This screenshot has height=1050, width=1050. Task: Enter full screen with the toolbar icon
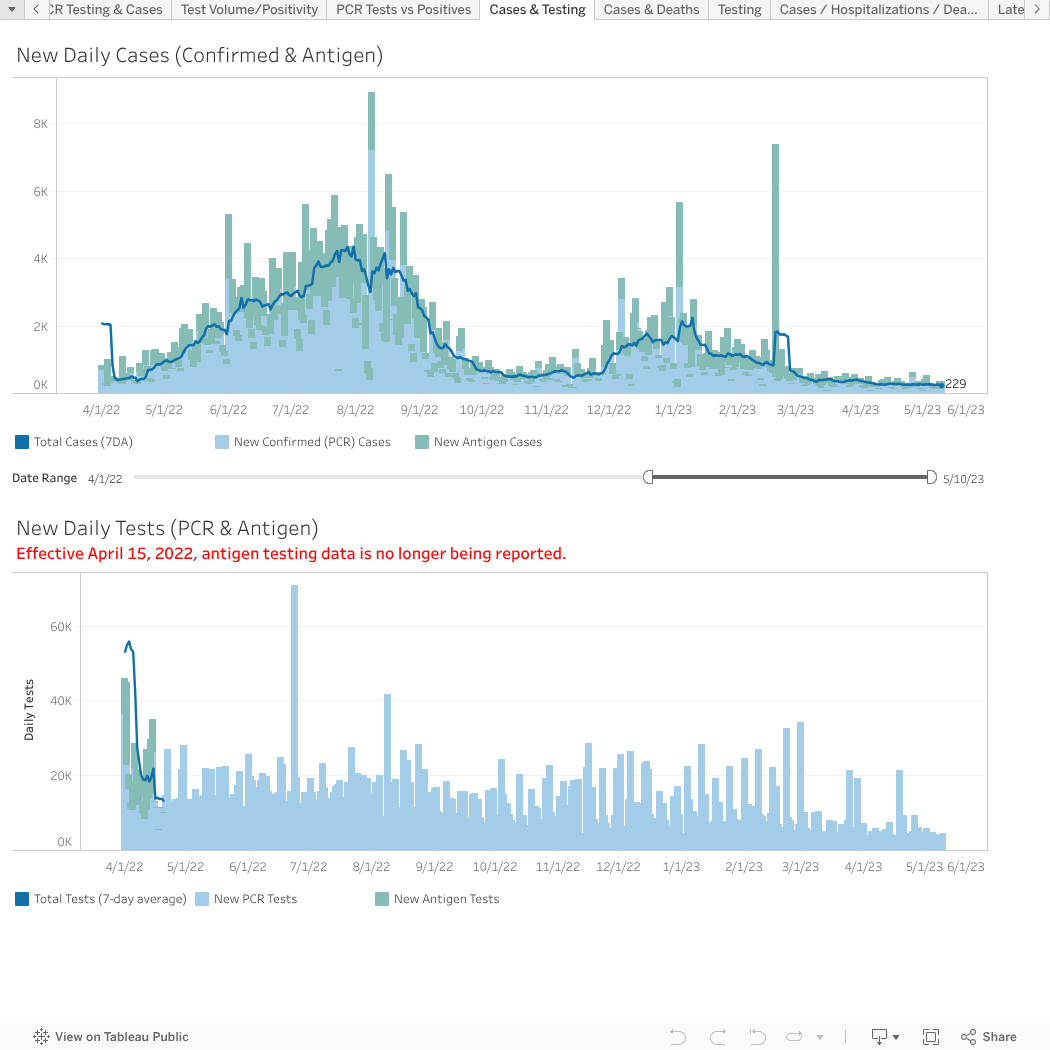point(931,1037)
